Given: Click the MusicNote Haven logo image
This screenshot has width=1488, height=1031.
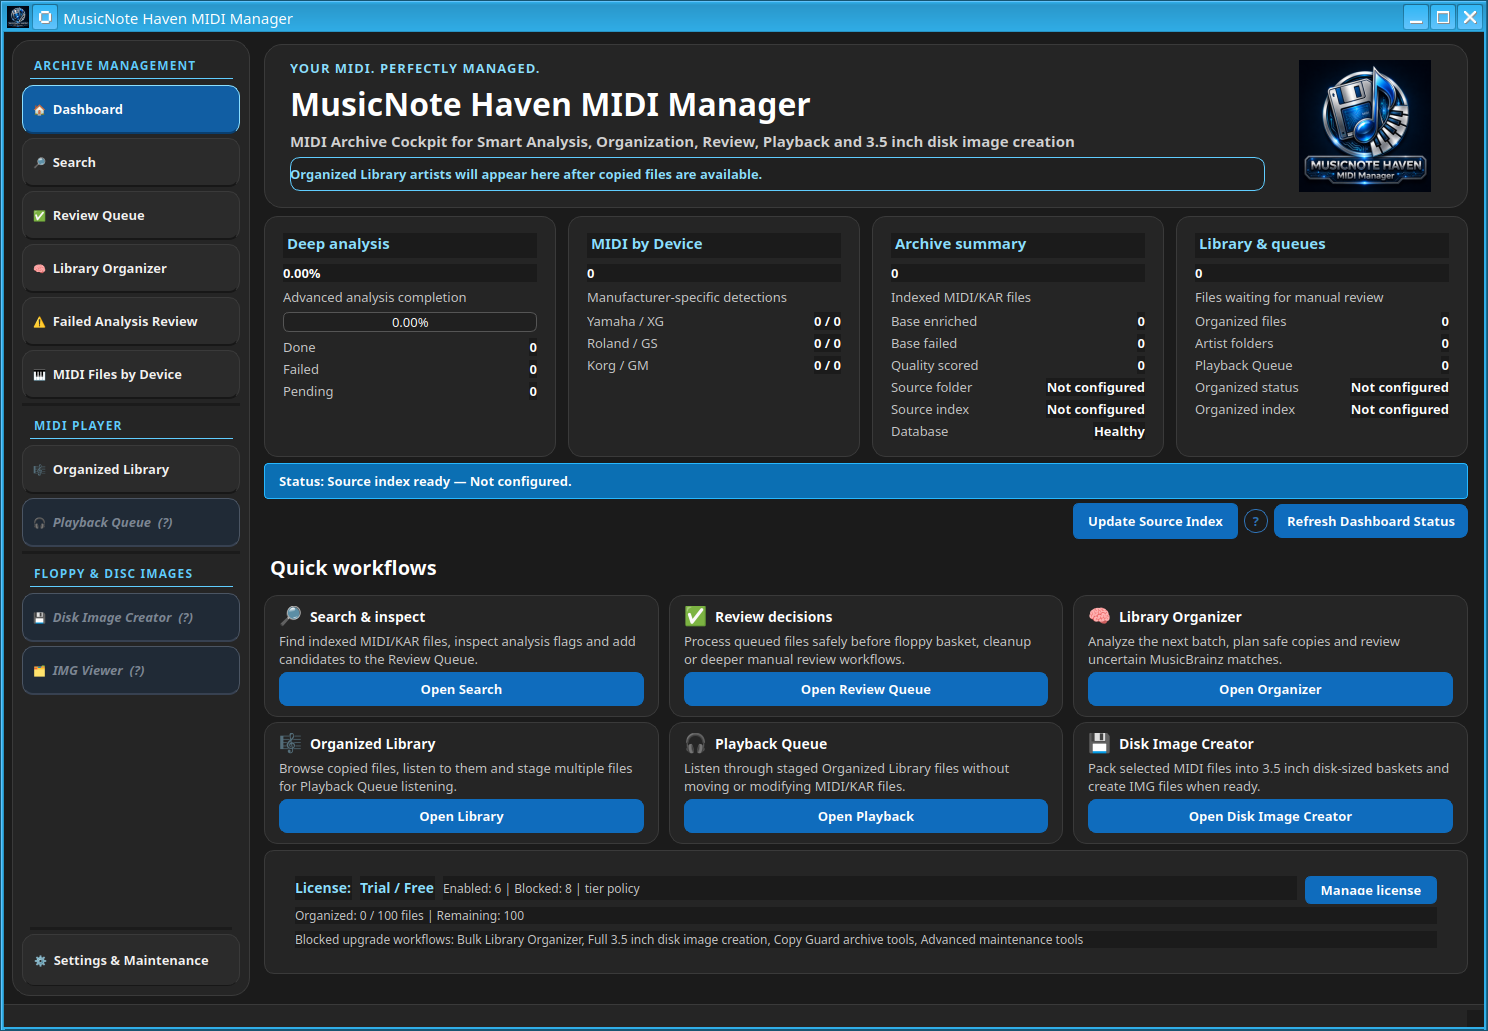Looking at the screenshot, I should (x=1364, y=126).
